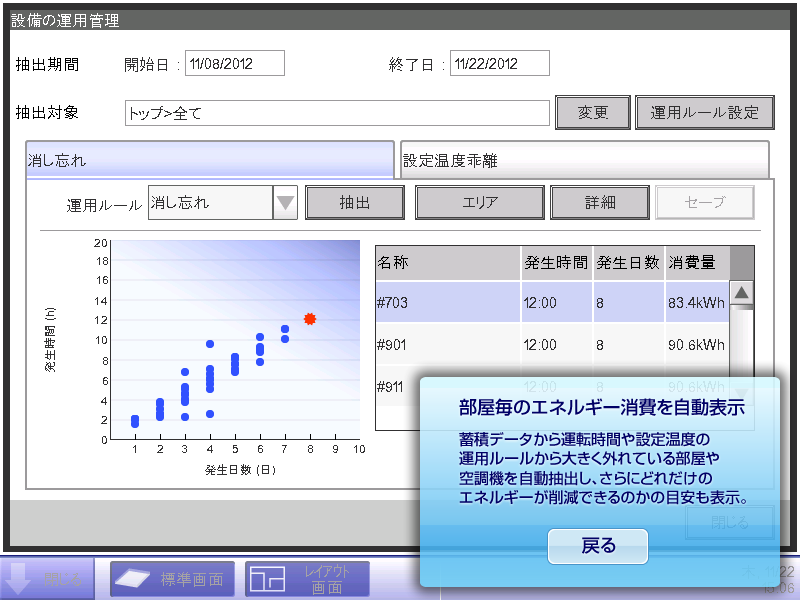The height and width of the screenshot is (600, 800).
Task: Click the 終了日 date field
Action: [500, 64]
